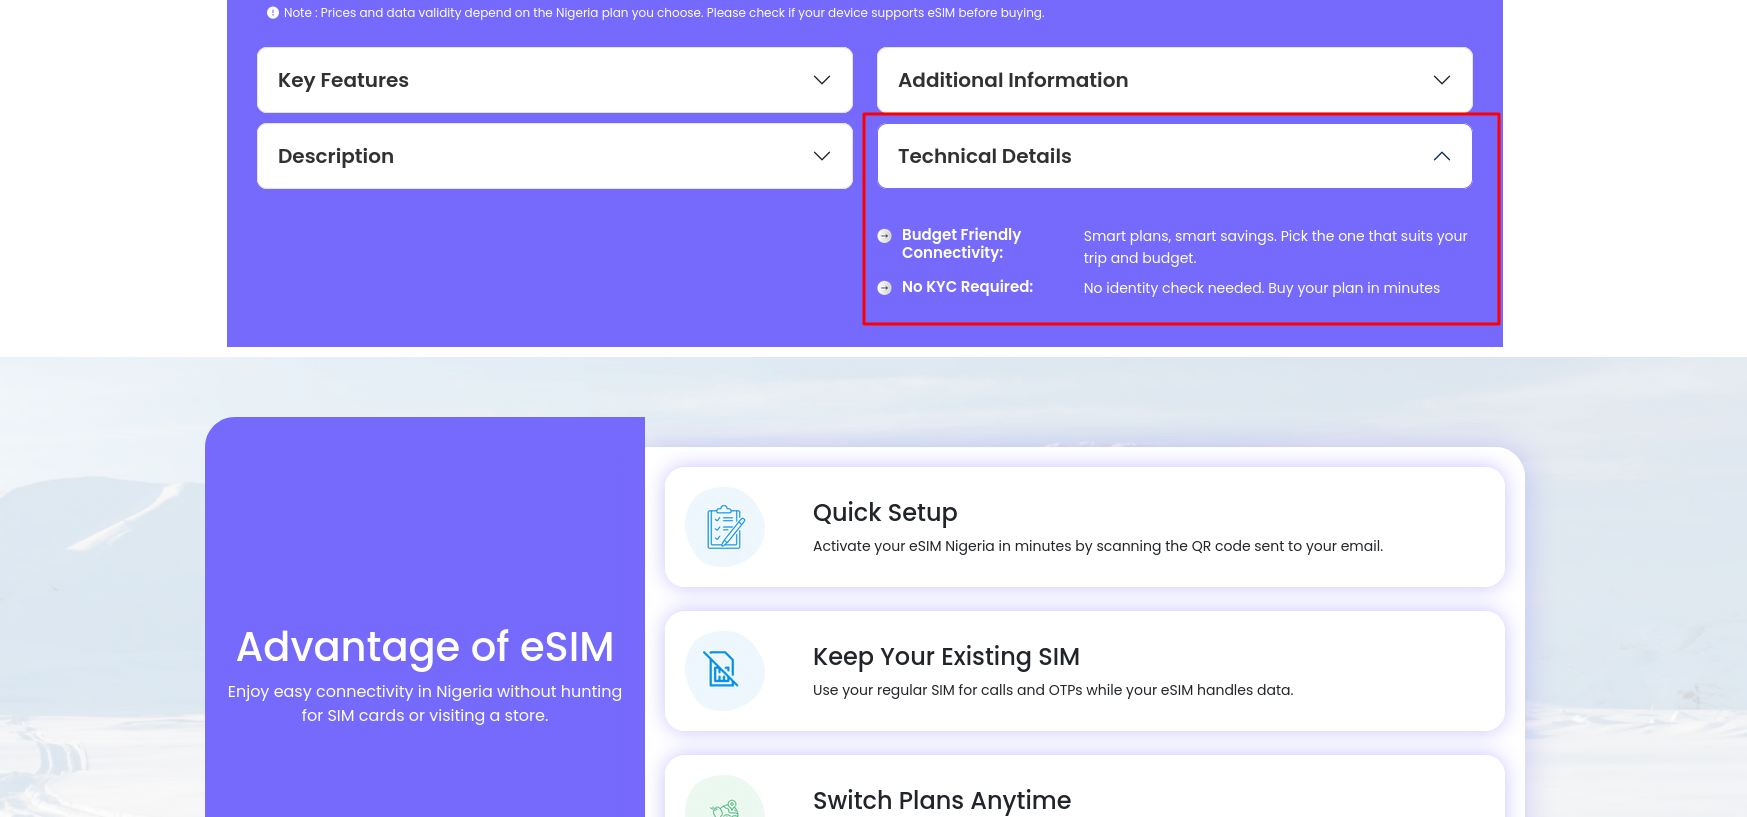This screenshot has height=817, width=1747.
Task: Click the Switch Plans Anytime heading
Action: (942, 800)
